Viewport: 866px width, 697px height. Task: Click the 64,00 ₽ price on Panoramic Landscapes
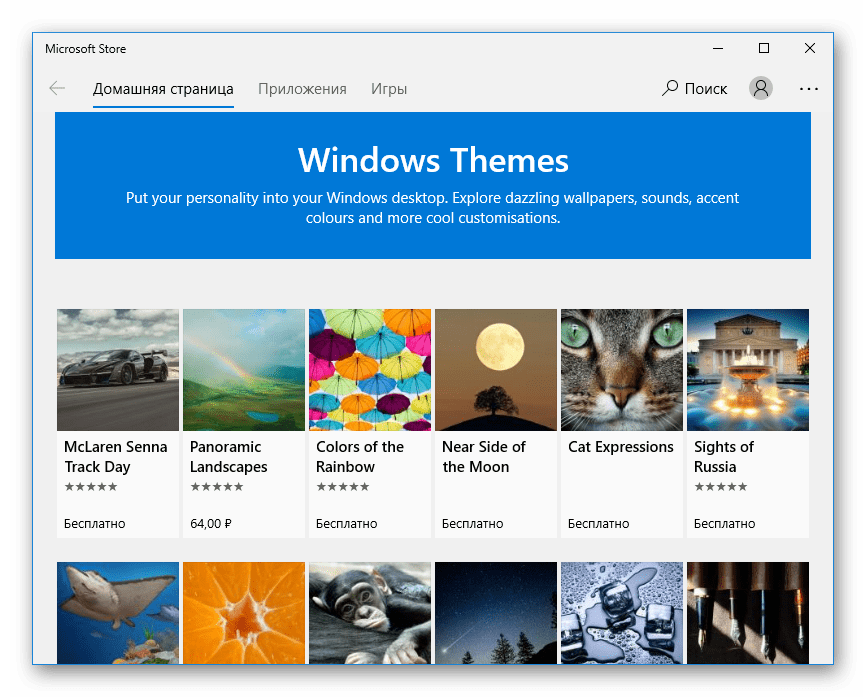point(211,523)
